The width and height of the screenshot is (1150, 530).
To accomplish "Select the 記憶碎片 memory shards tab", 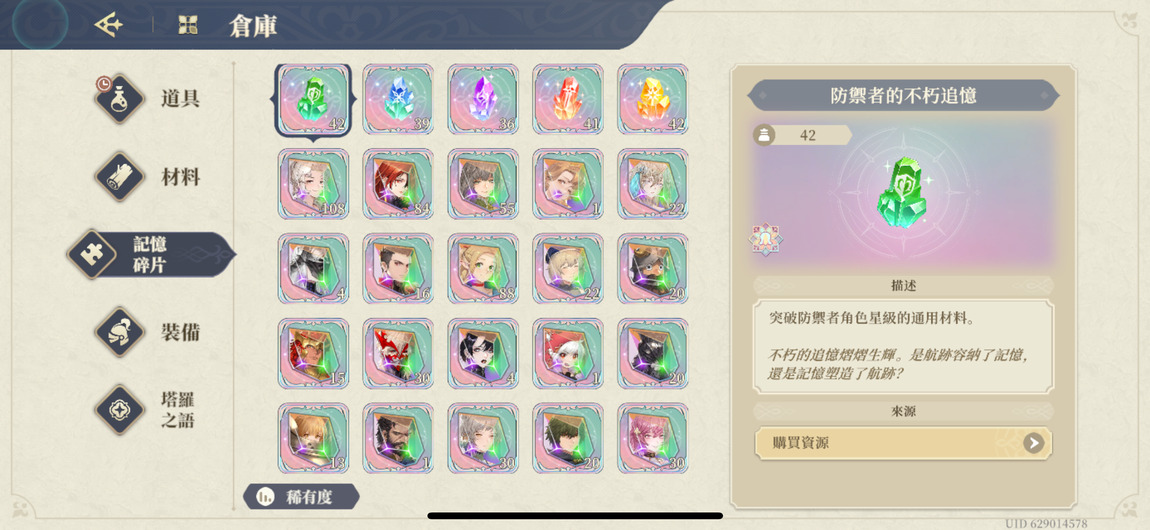I will (150, 254).
